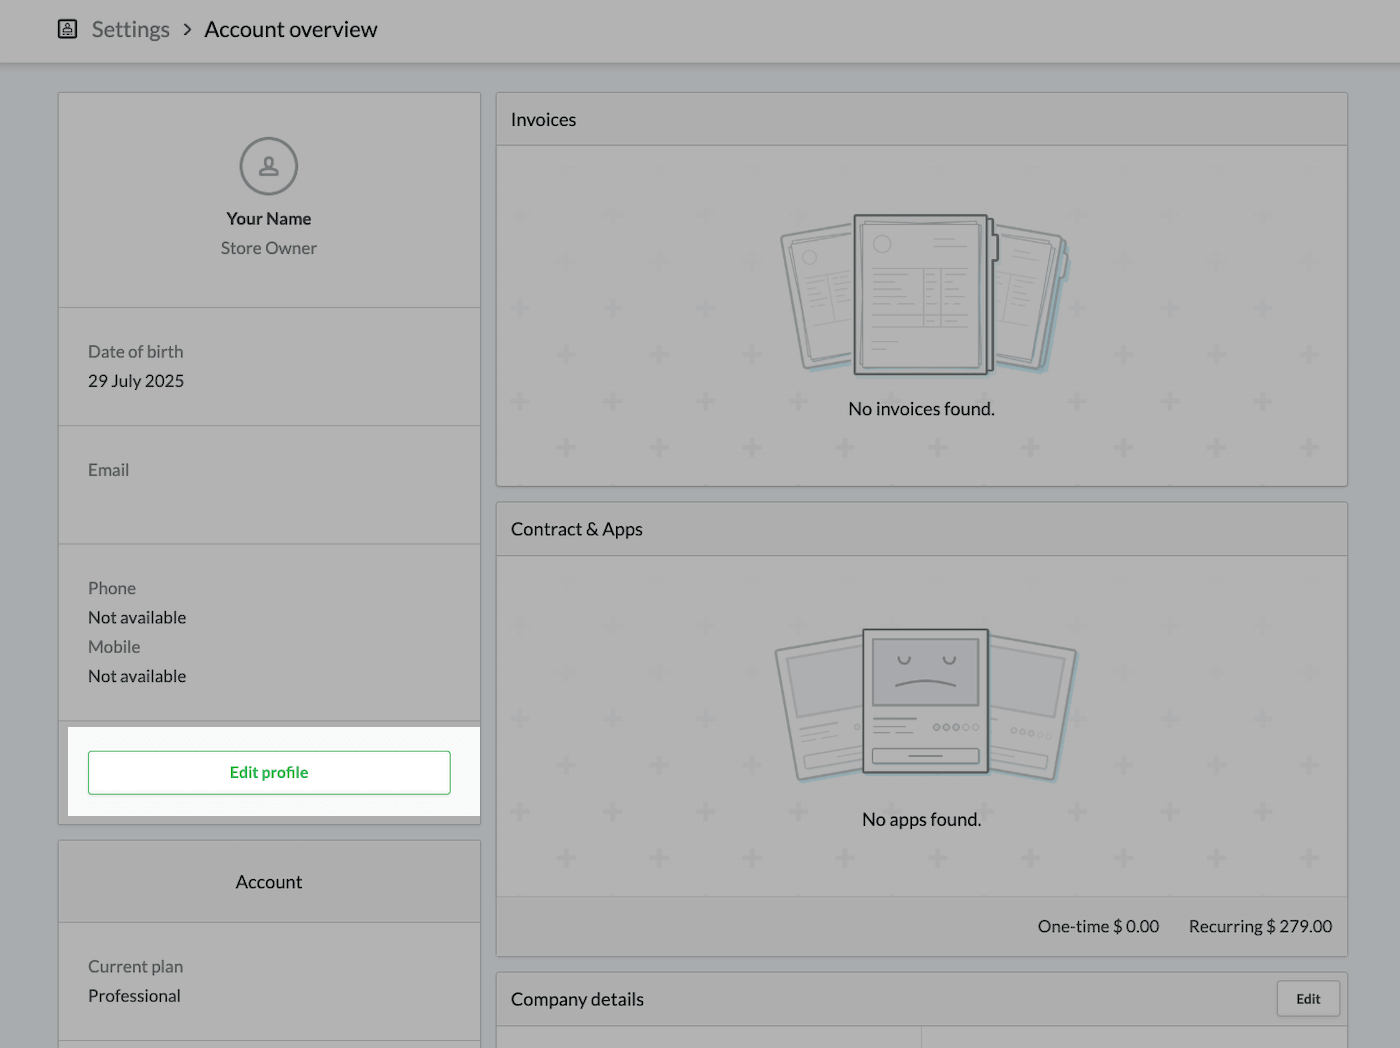Image resolution: width=1400 pixels, height=1048 pixels.
Task: Click the No apps found message
Action: [922, 820]
